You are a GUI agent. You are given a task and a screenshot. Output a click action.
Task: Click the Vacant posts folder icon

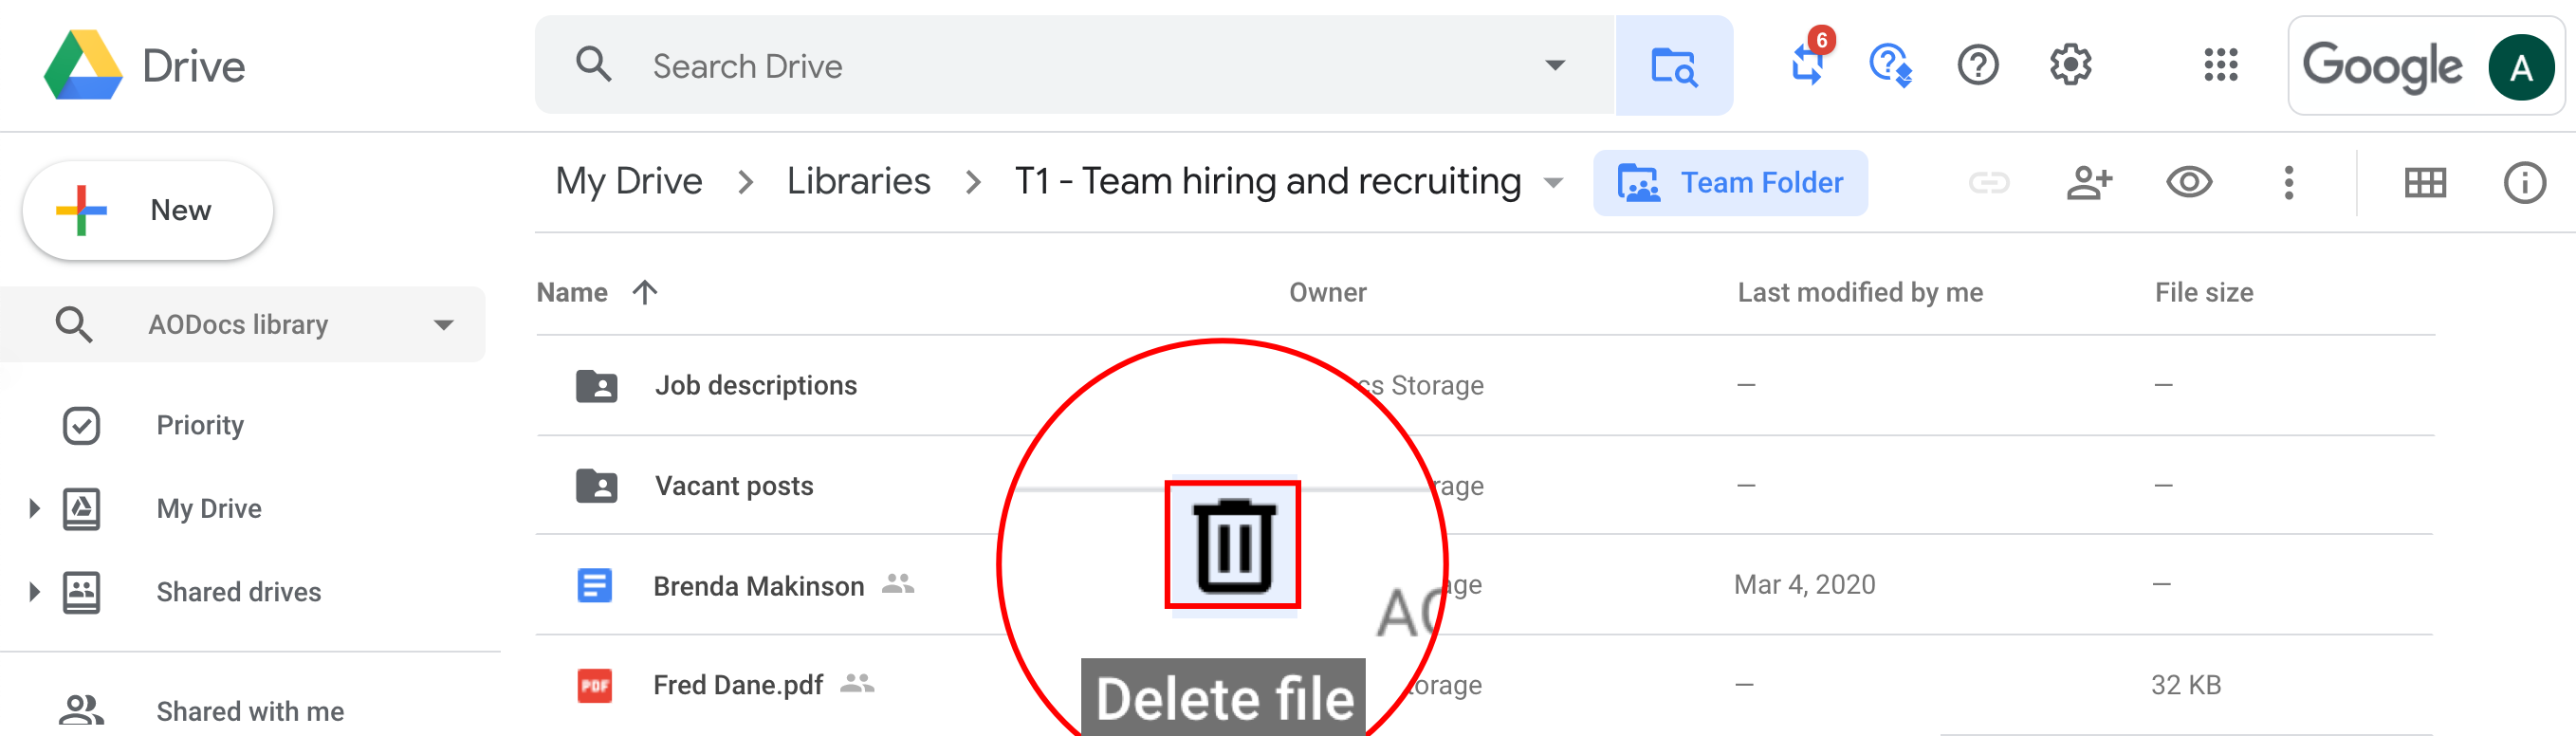click(597, 486)
